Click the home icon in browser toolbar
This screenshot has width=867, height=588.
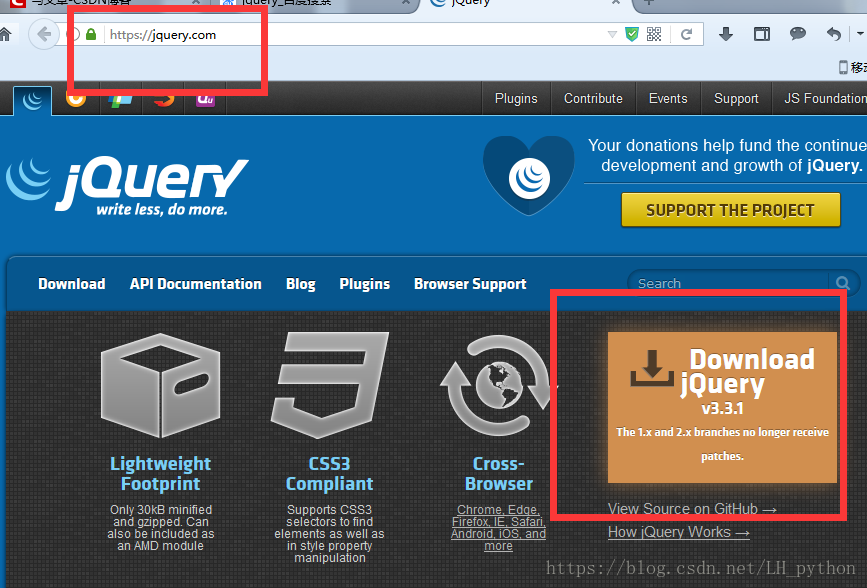pyautogui.click(x=4, y=35)
